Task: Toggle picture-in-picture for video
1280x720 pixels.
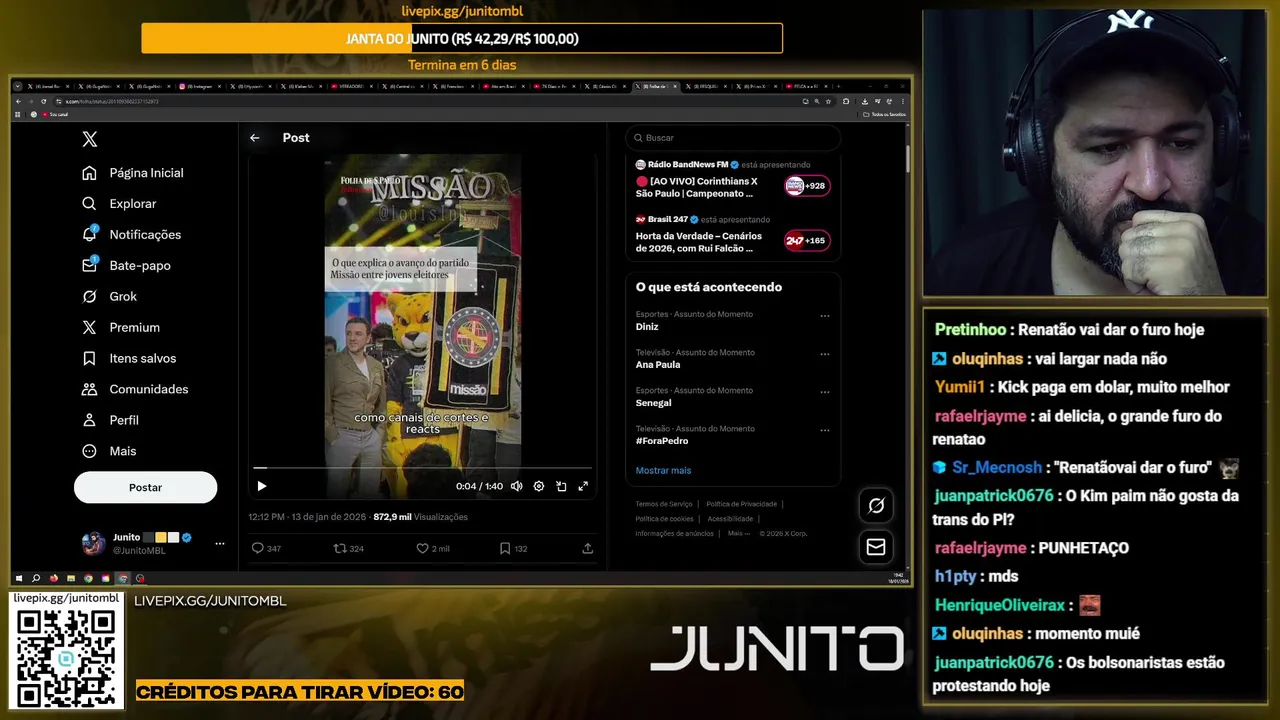Action: point(561,486)
